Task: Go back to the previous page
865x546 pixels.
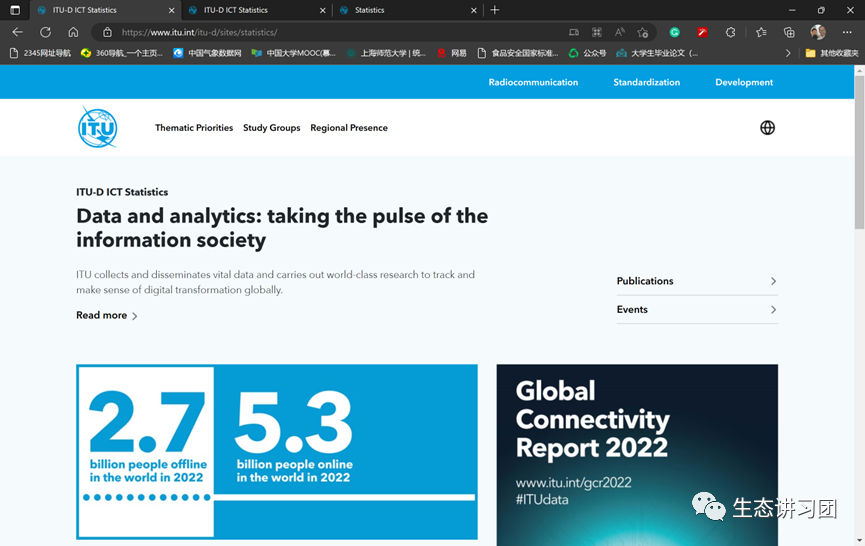Action: (18, 33)
